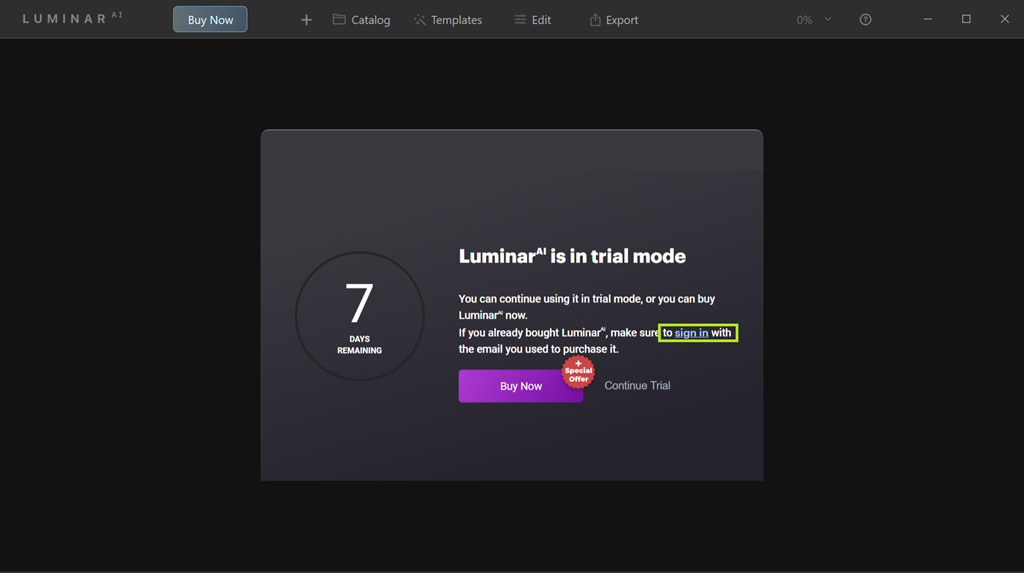The width and height of the screenshot is (1024, 573).
Task: Click the Luminar AI logo
Action: tap(72, 19)
